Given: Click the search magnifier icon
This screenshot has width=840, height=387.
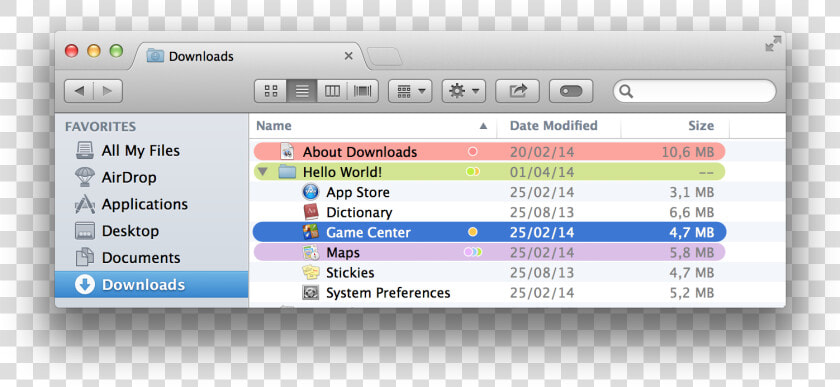Looking at the screenshot, I should (x=626, y=92).
